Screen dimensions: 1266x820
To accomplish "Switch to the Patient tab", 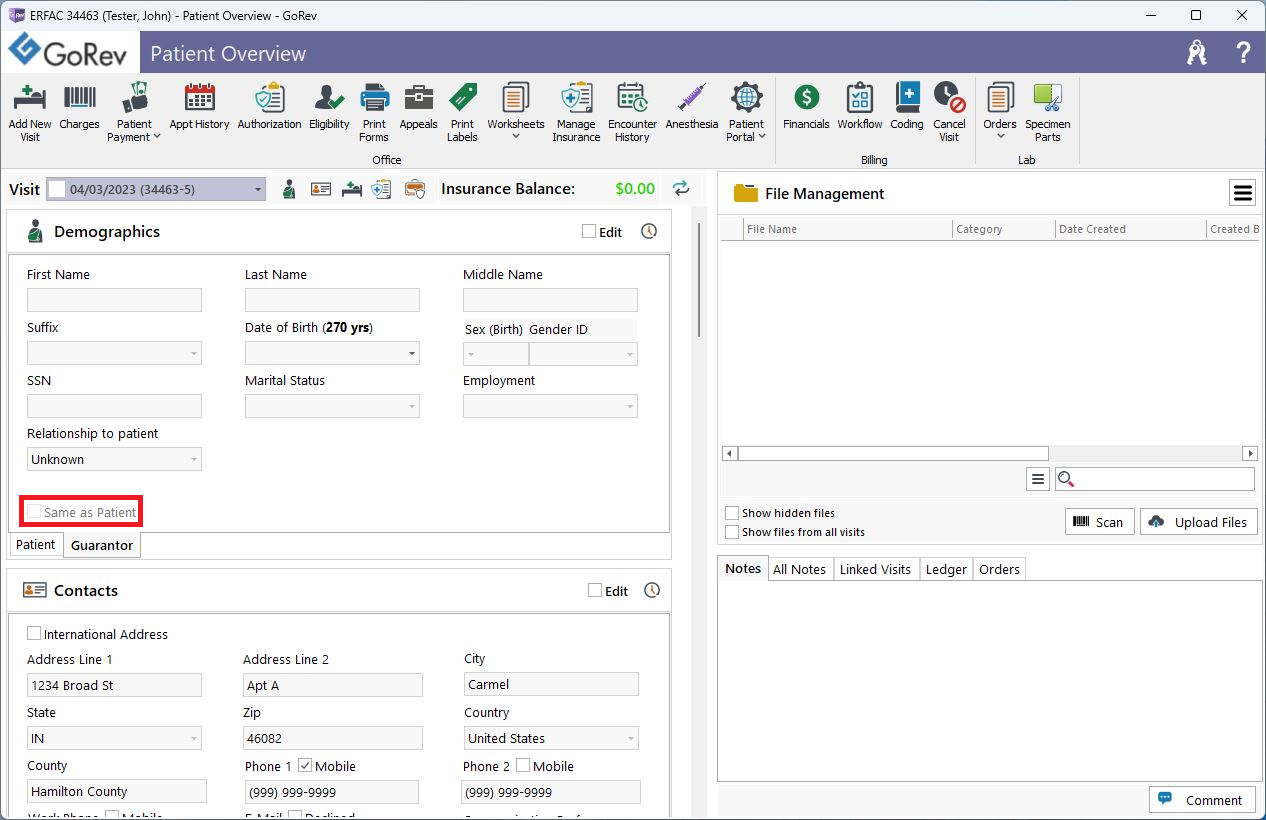I will coord(36,544).
